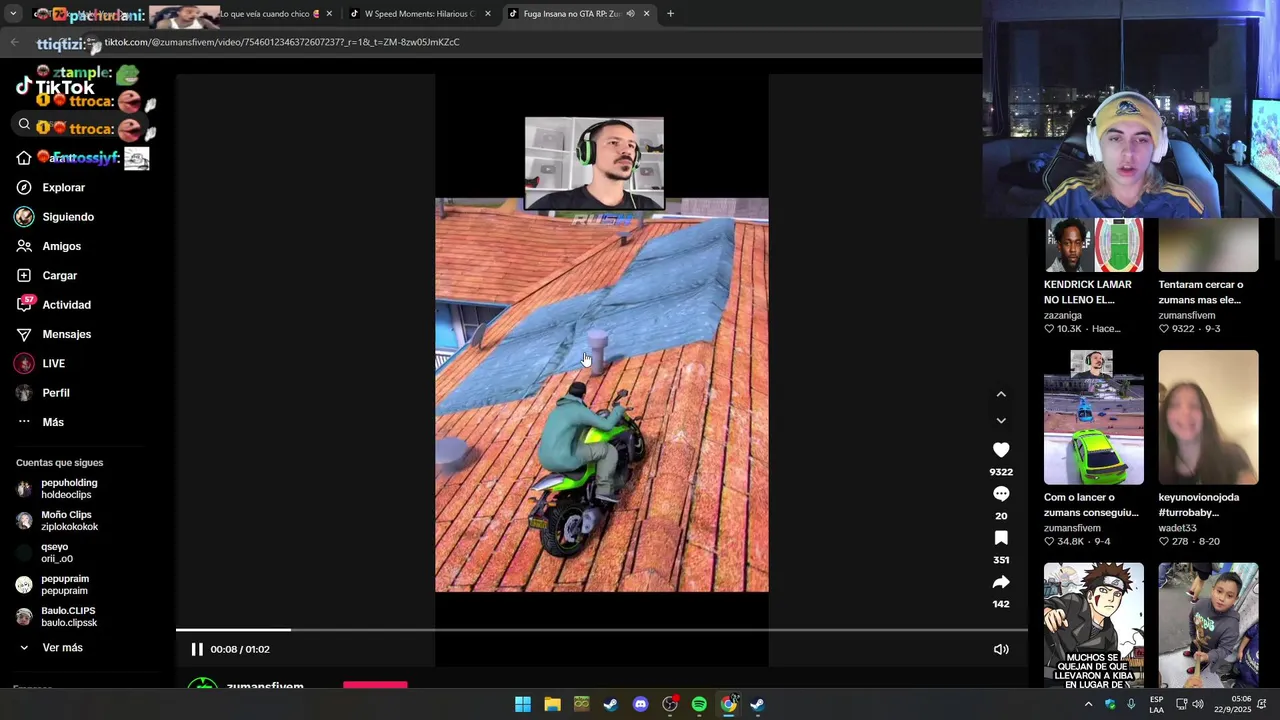1280x720 pixels.
Task: Click the microphone tray icon
Action: pyautogui.click(x=1131, y=704)
